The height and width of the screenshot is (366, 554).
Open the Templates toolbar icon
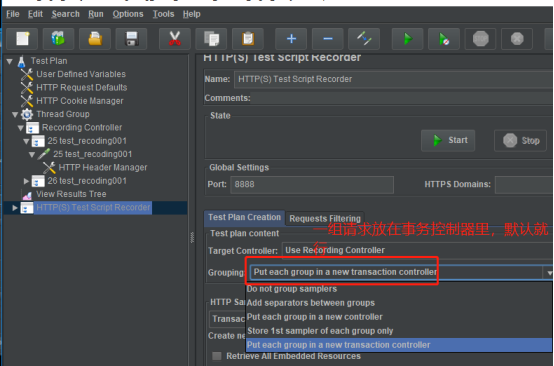click(59, 39)
